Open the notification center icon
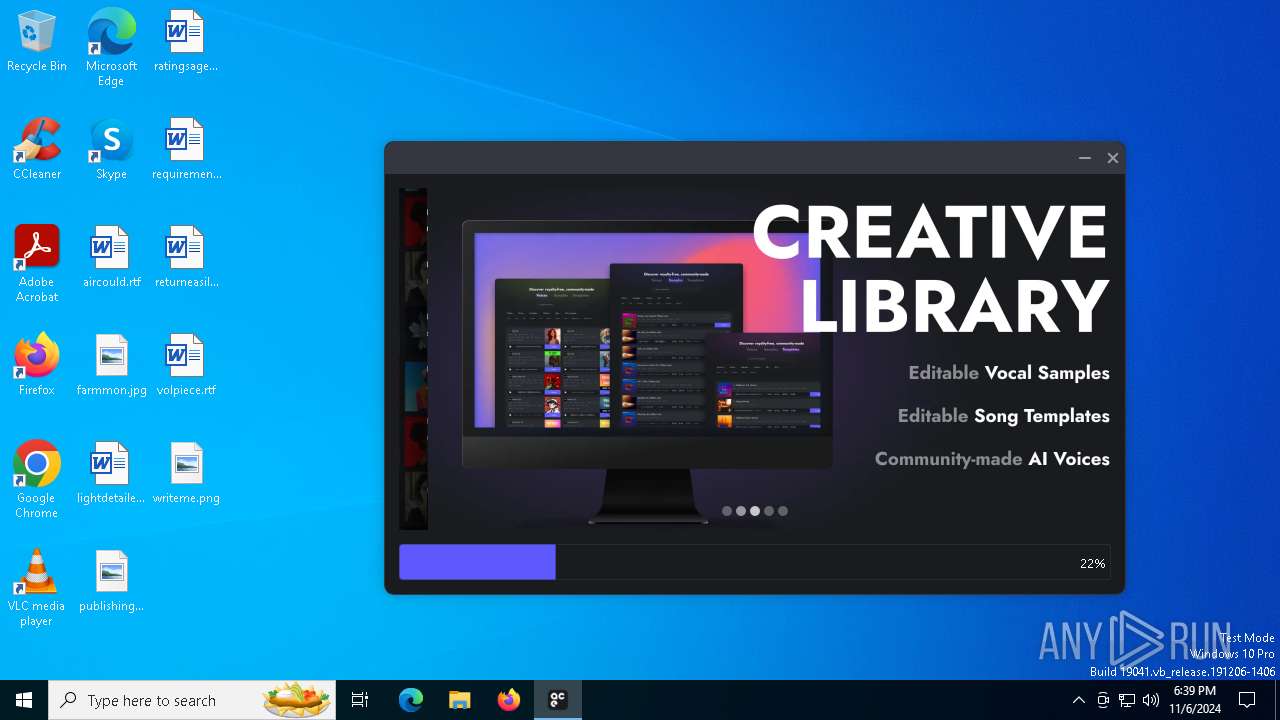Screen dimensions: 1280x720 (1247, 700)
